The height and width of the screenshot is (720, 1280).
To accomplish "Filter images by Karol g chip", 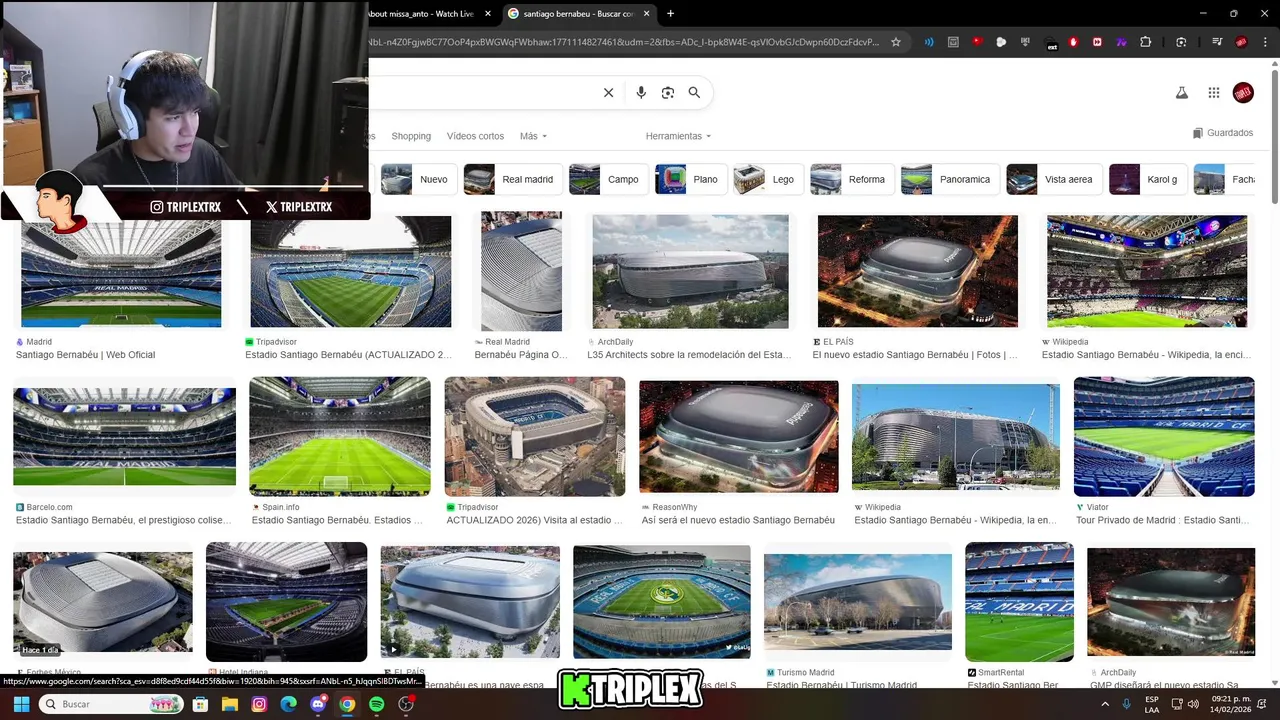I will [1148, 179].
